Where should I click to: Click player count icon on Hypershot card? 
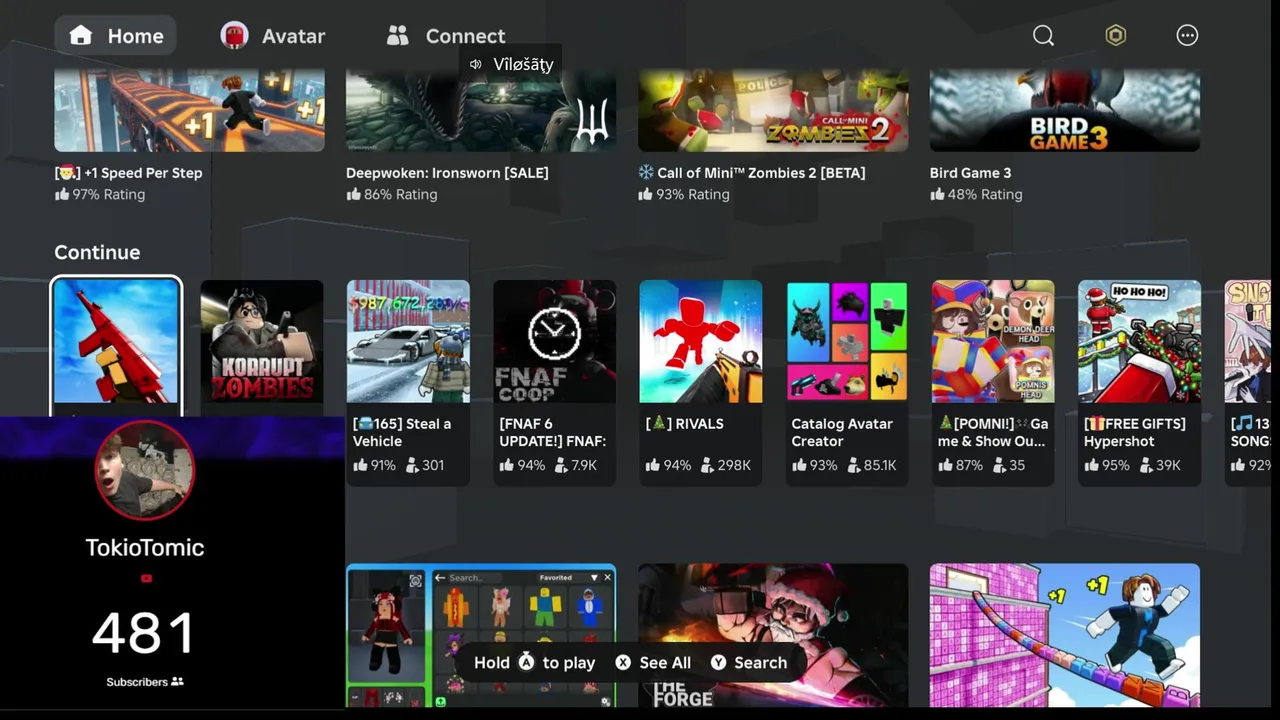tap(1145, 465)
